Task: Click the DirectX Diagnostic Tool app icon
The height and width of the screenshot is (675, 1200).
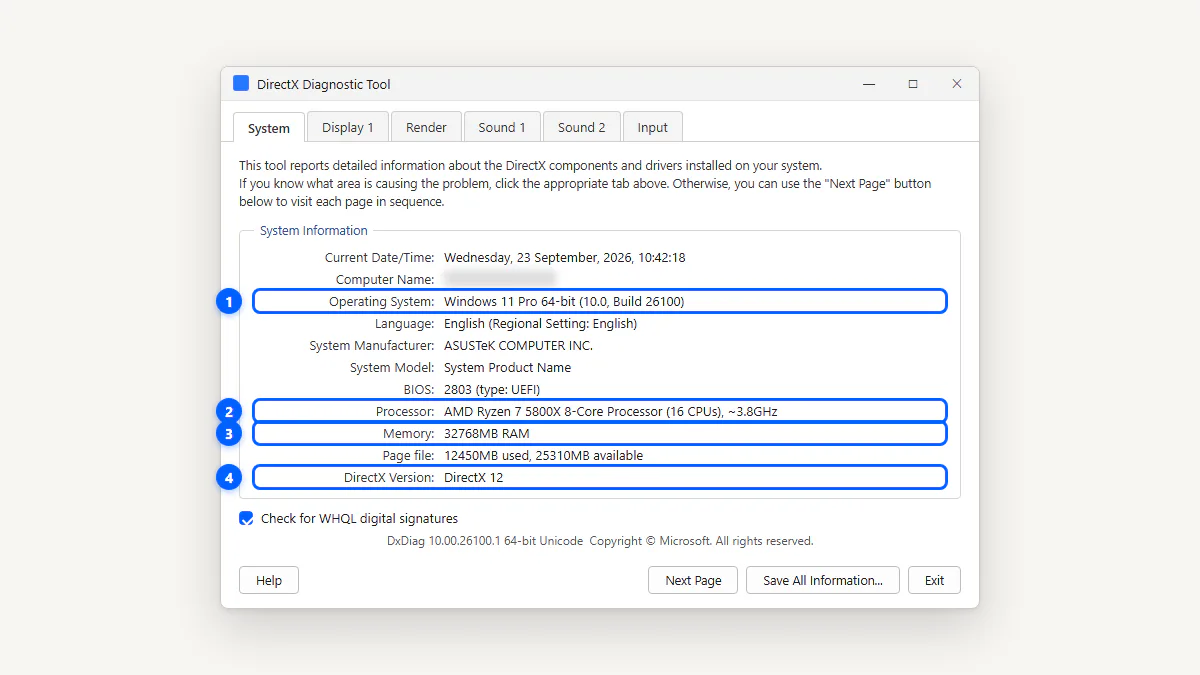Action: (x=241, y=84)
